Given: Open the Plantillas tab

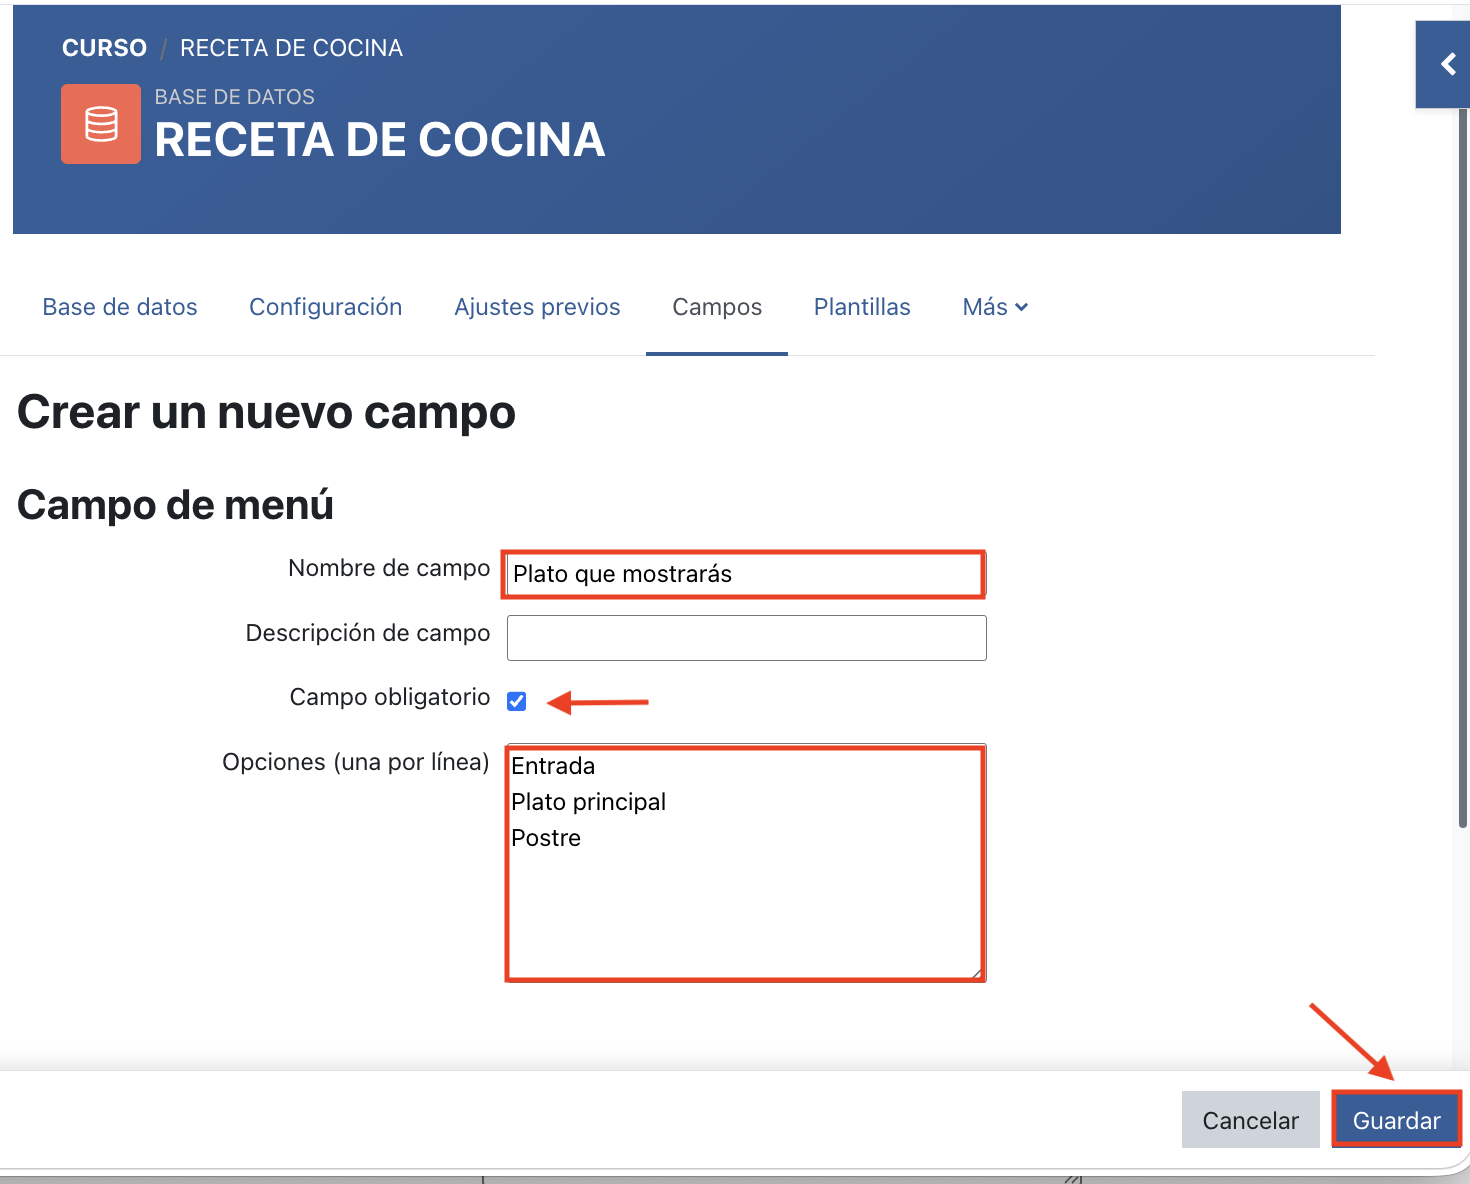Looking at the screenshot, I should (x=862, y=307).
